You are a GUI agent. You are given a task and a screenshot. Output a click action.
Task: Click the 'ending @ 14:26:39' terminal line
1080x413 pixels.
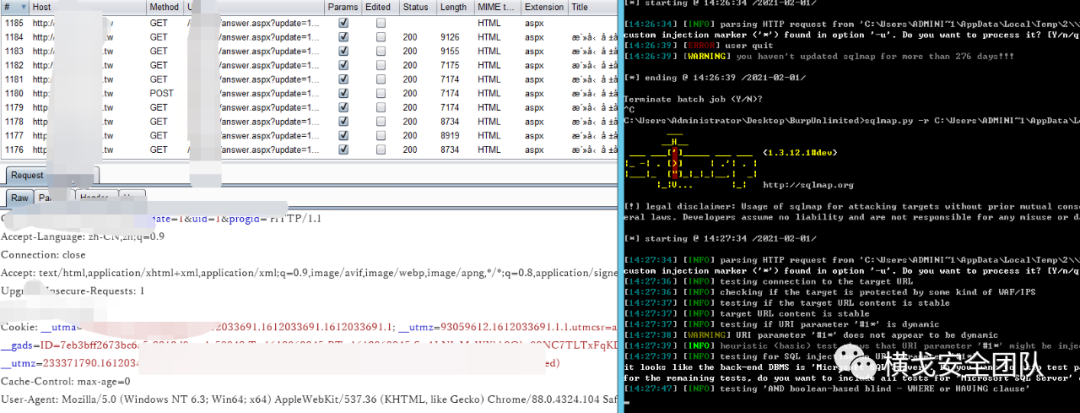[x=716, y=77]
